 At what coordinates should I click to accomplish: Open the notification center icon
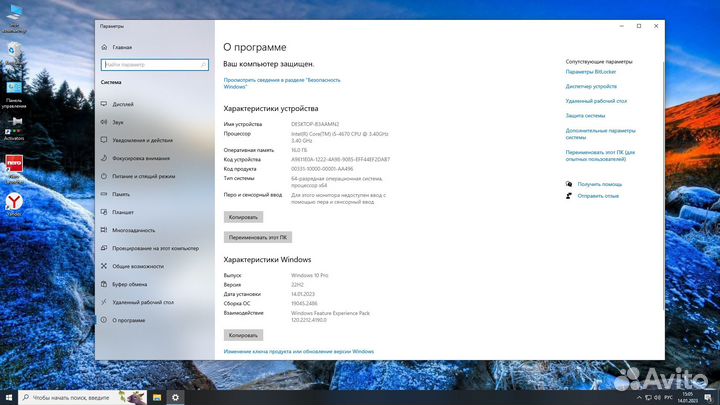[x=708, y=397]
